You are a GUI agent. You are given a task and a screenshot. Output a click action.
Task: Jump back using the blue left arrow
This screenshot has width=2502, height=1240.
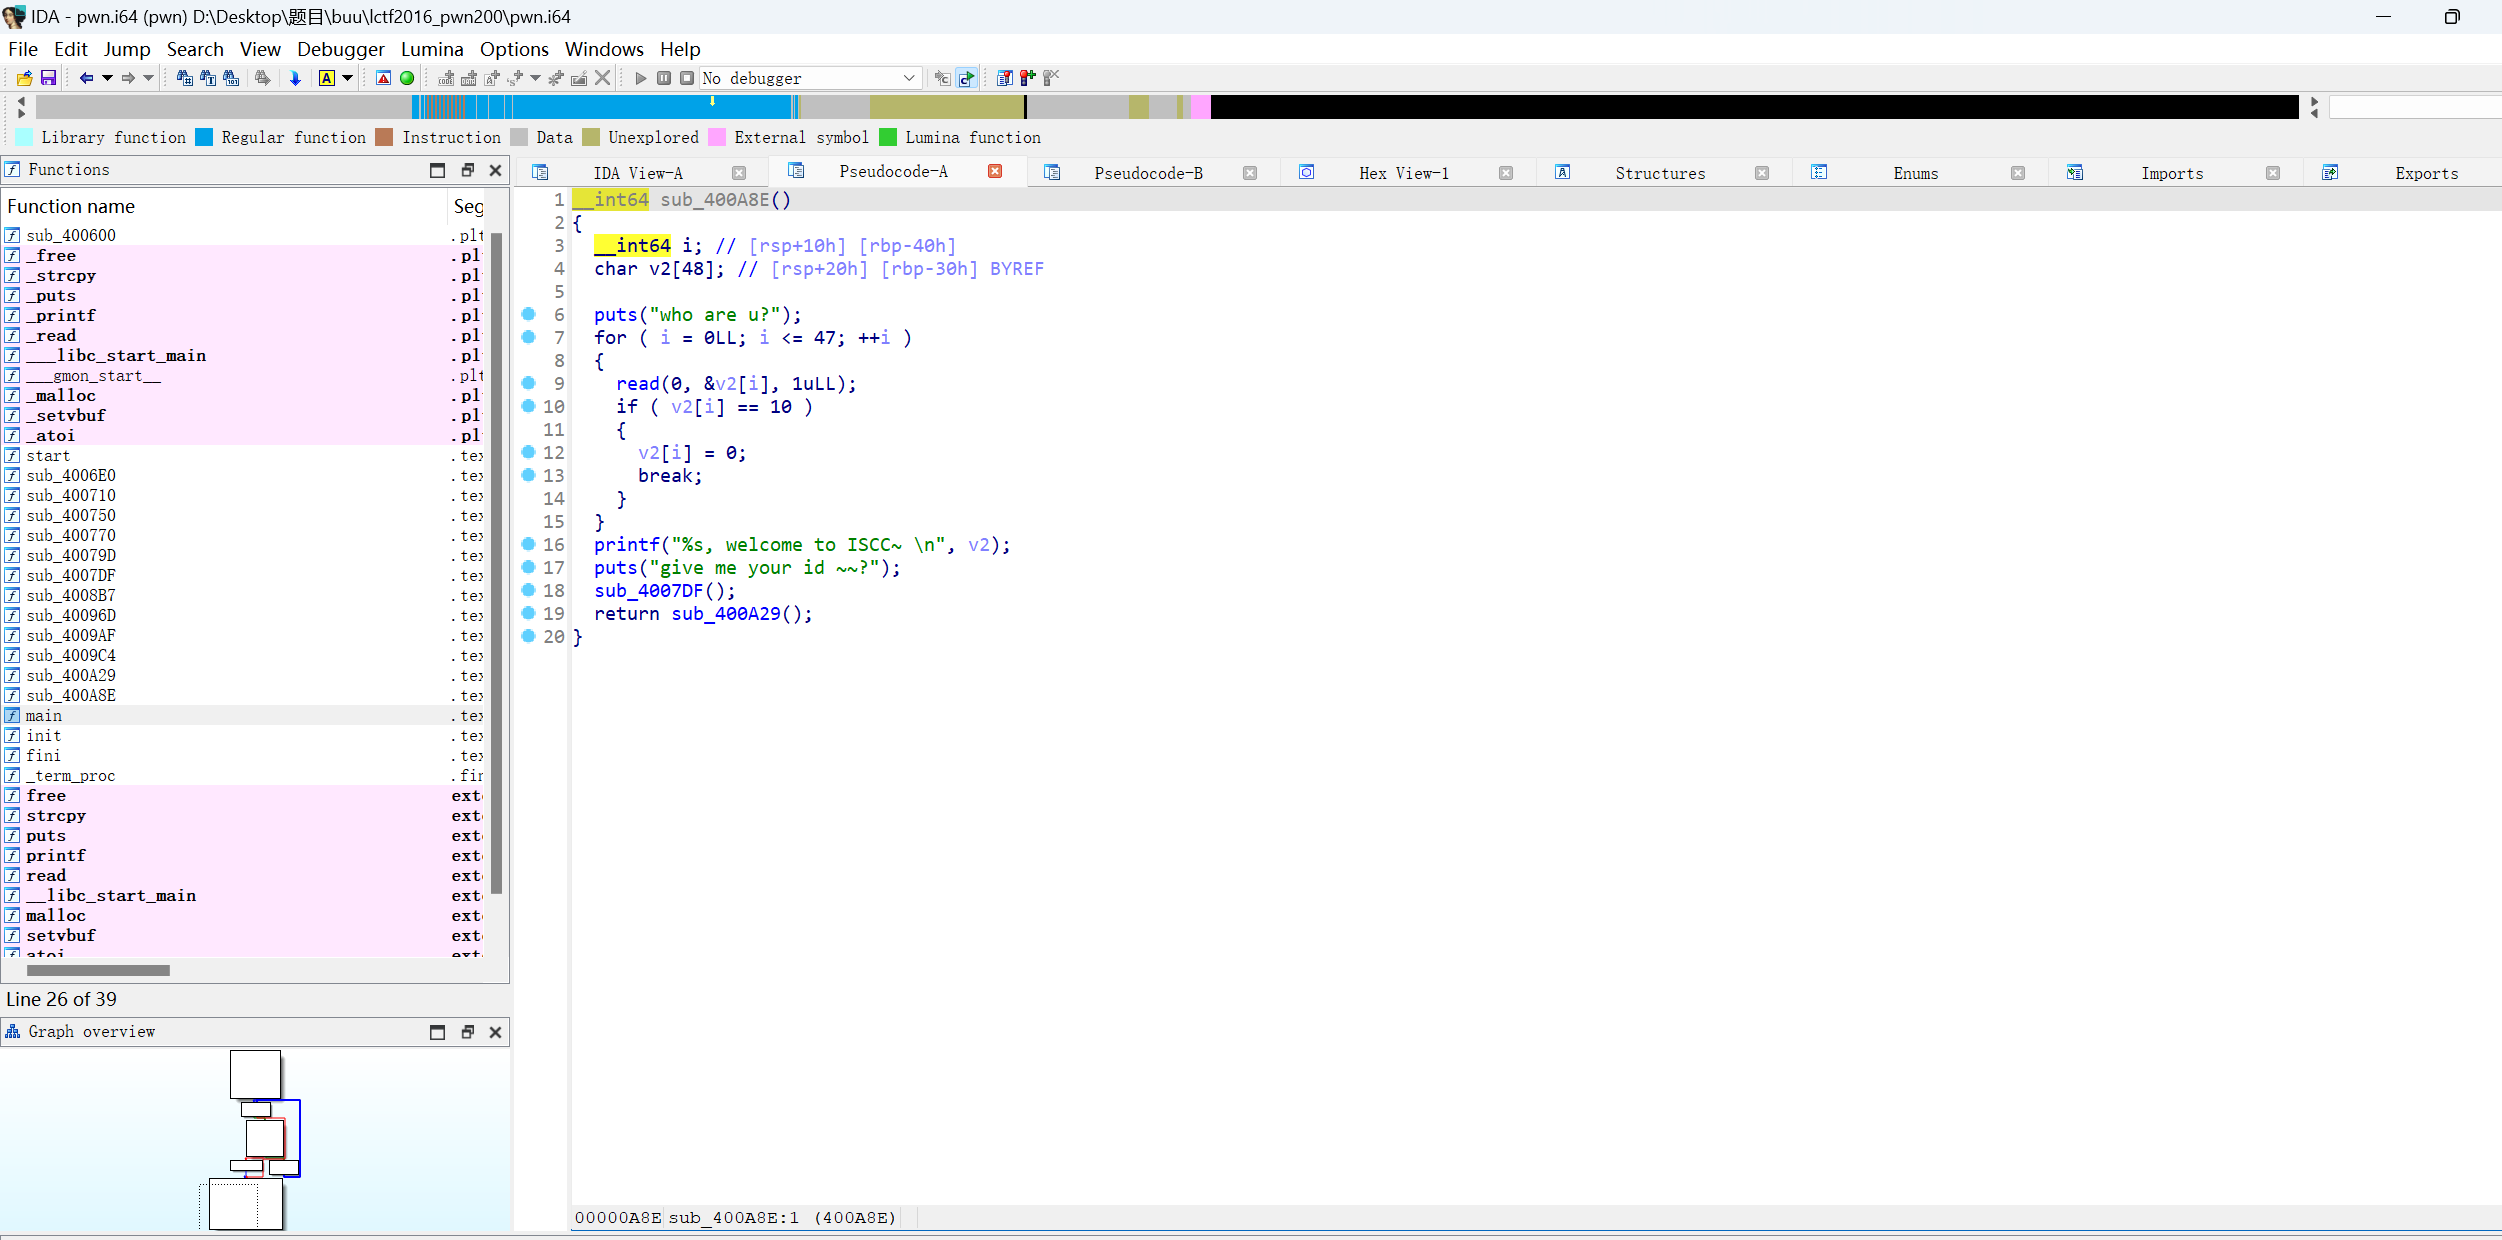click(x=87, y=78)
